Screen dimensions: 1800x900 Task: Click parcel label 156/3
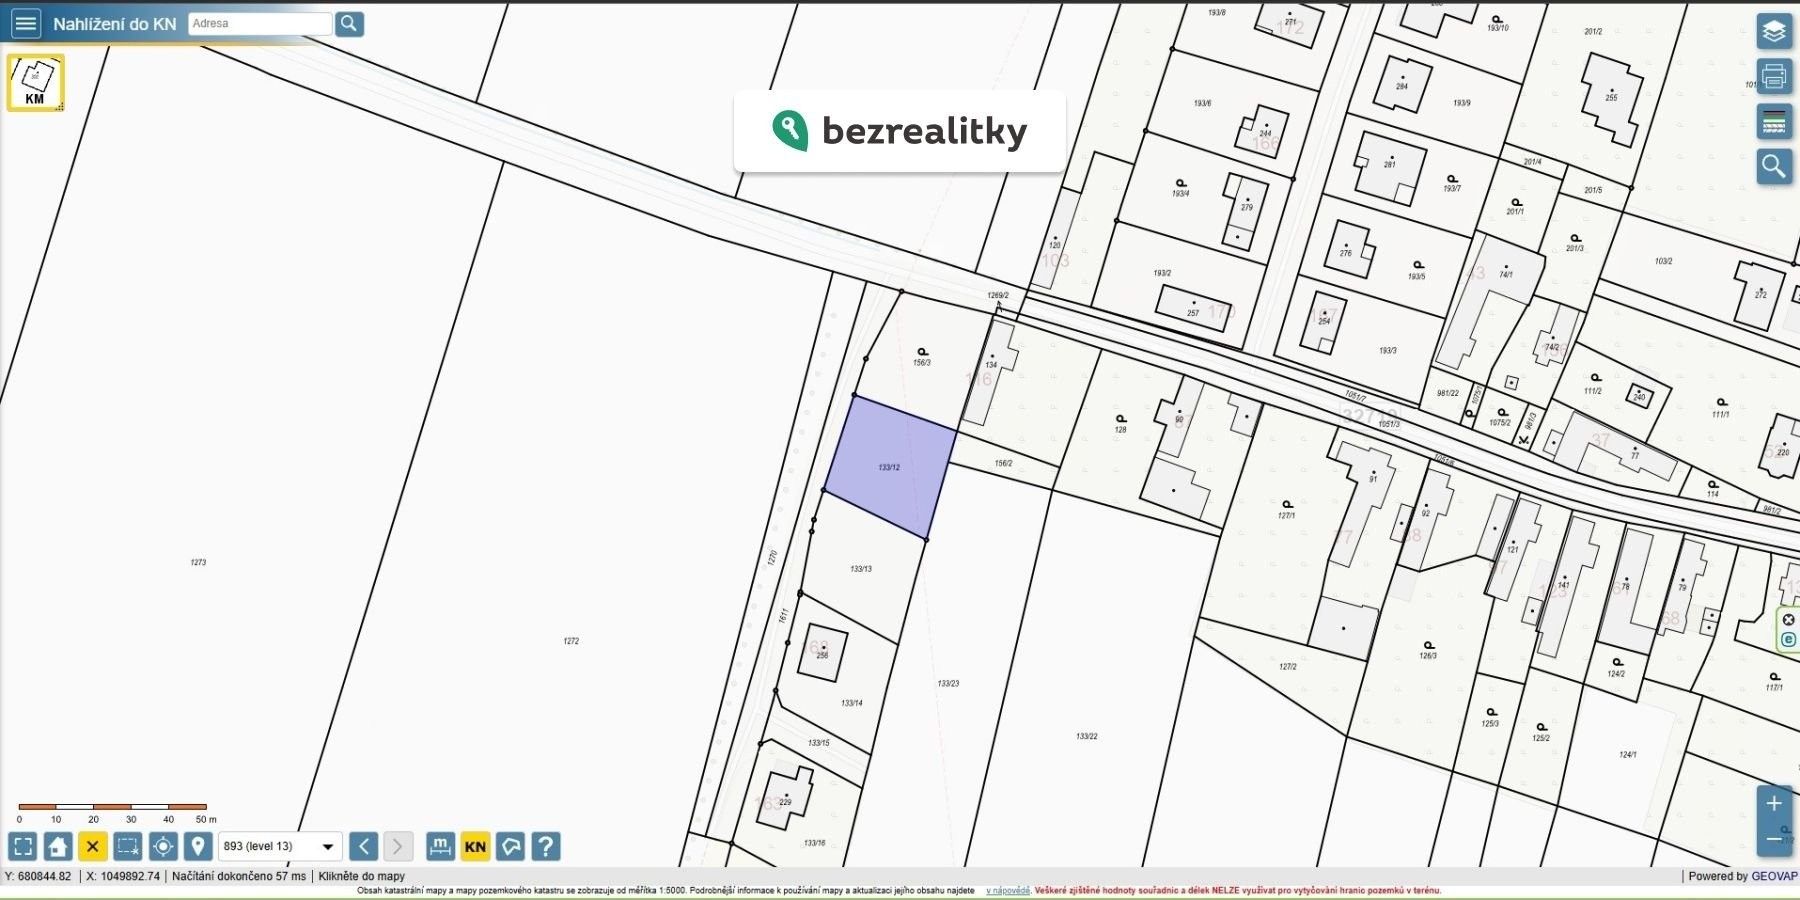[922, 363]
